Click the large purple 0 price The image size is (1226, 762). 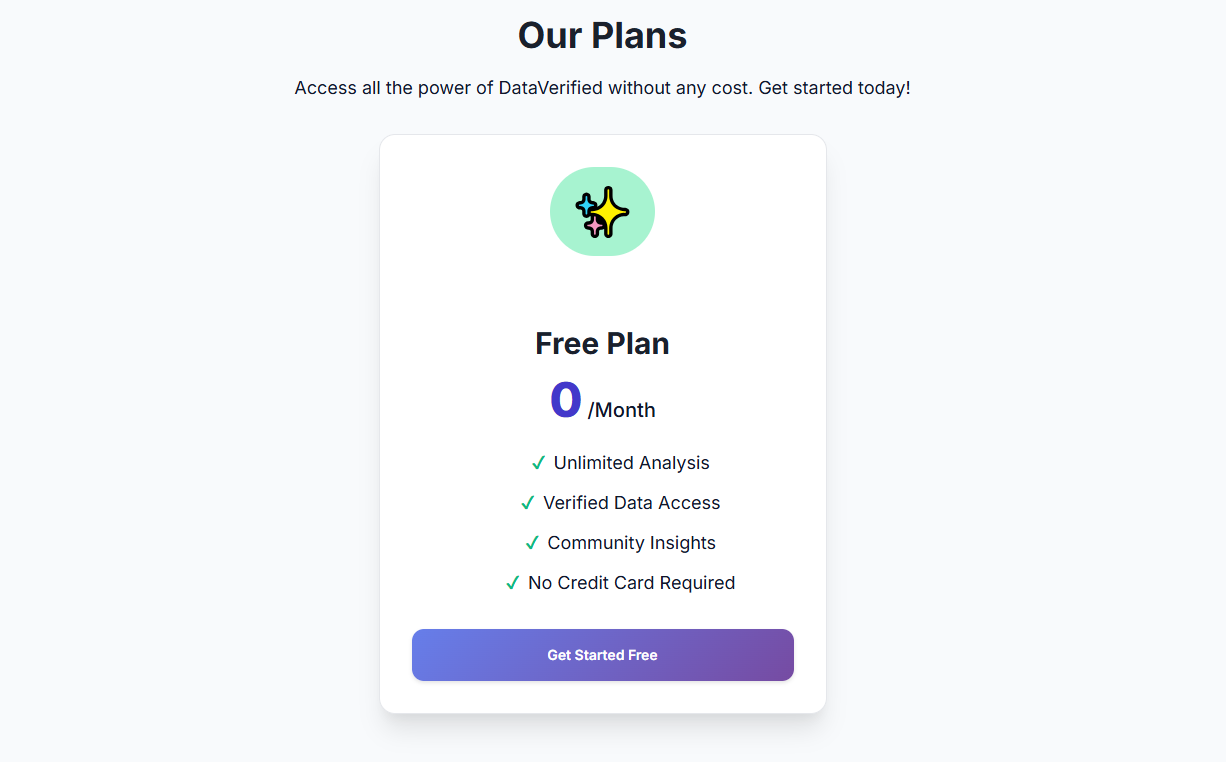[565, 400]
